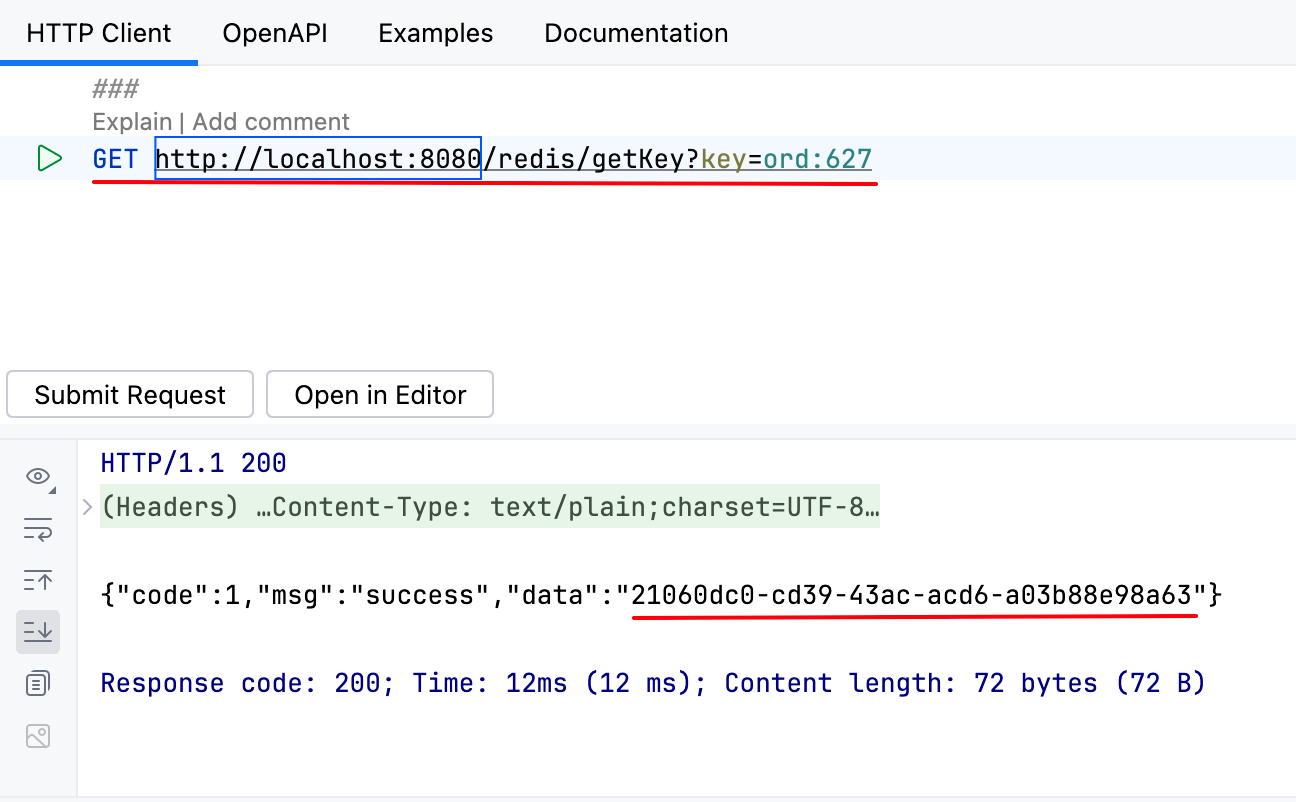The height and width of the screenshot is (802, 1296).
Task: Click the disabled image preview icon
Action: (38, 736)
